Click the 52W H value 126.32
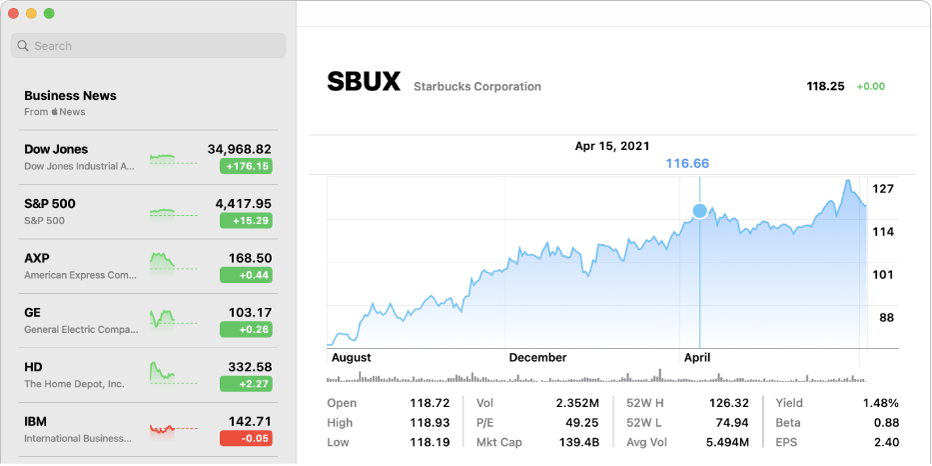Viewport: 932px width, 466px height. click(729, 403)
